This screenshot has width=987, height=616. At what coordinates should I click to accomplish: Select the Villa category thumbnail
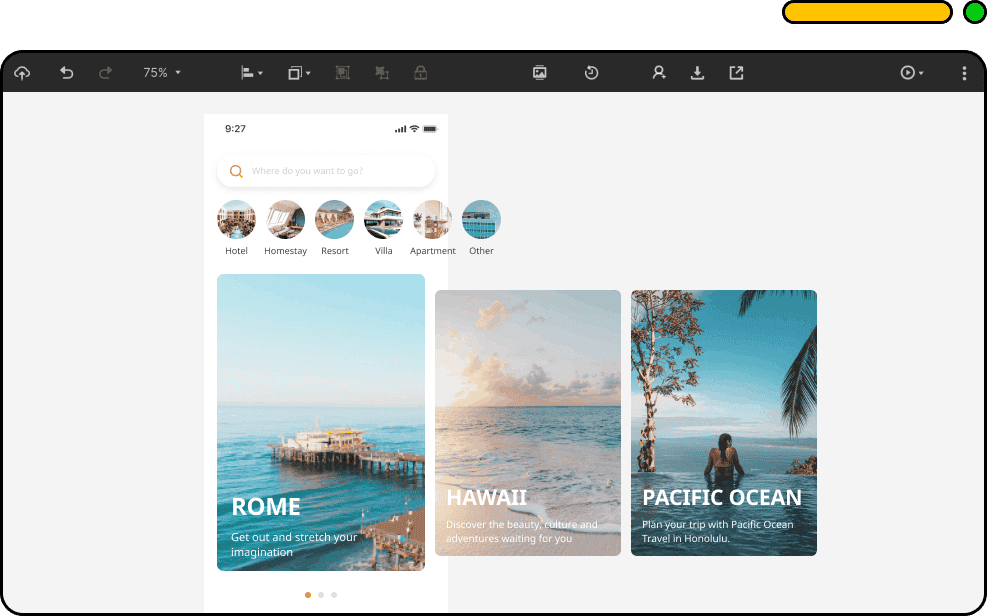click(x=383, y=220)
